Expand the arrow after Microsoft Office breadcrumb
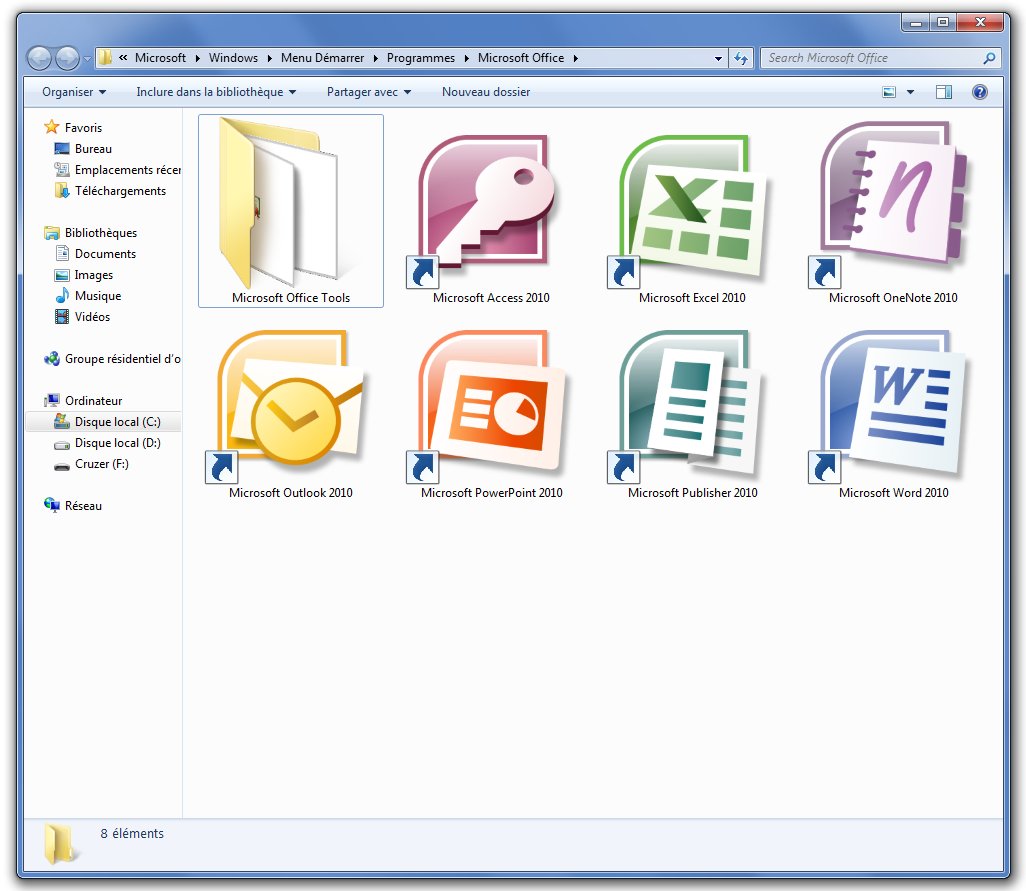Image resolution: width=1026 pixels, height=891 pixels. 575,58
